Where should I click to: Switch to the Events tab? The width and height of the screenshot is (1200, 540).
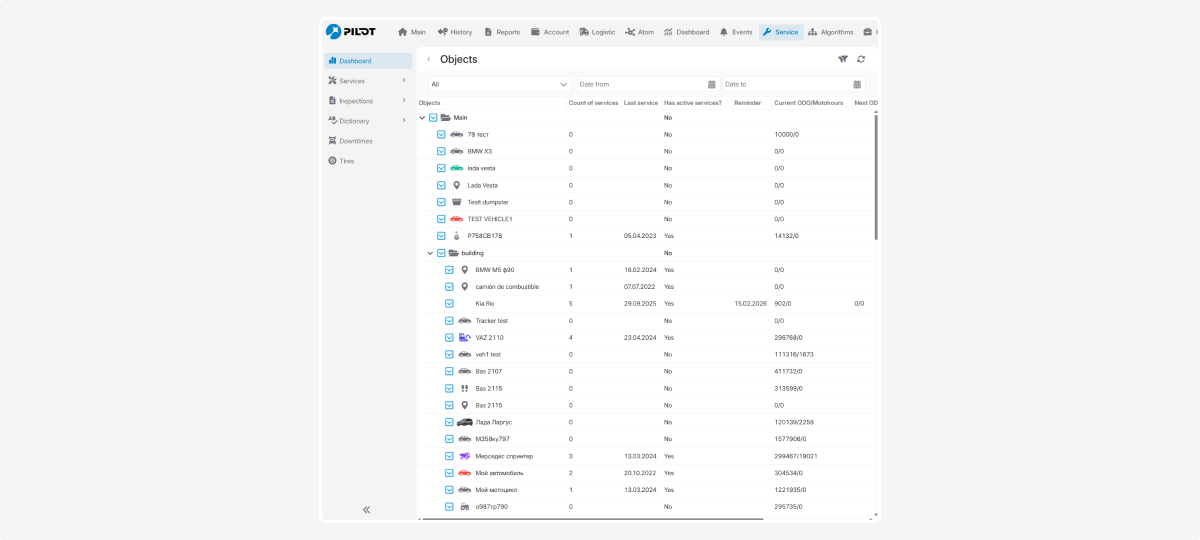[735, 32]
